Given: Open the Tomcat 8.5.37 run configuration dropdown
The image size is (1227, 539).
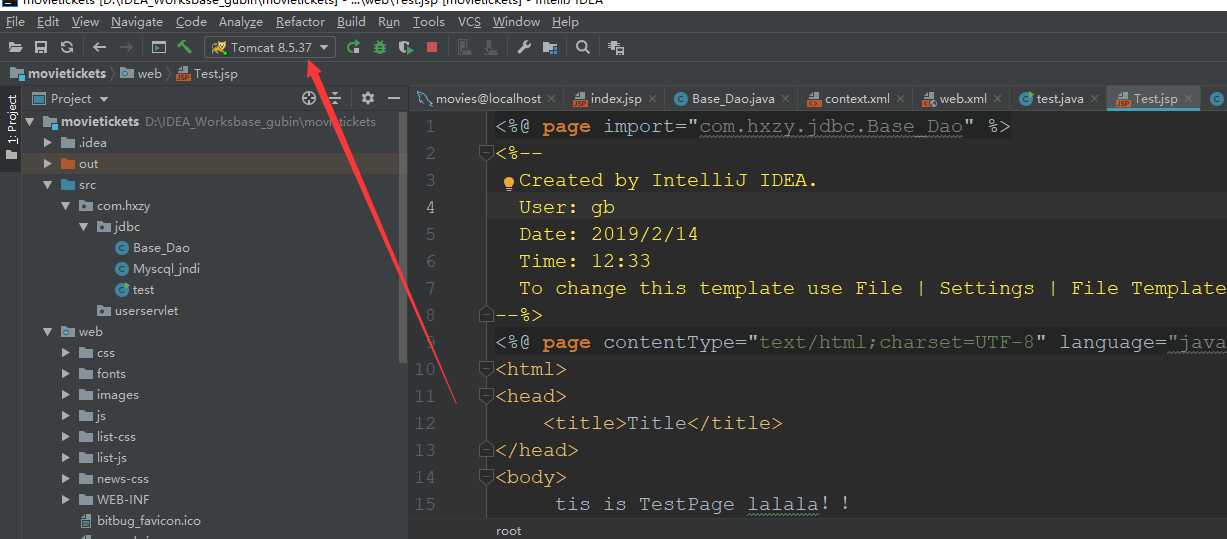Looking at the screenshot, I should (270, 47).
